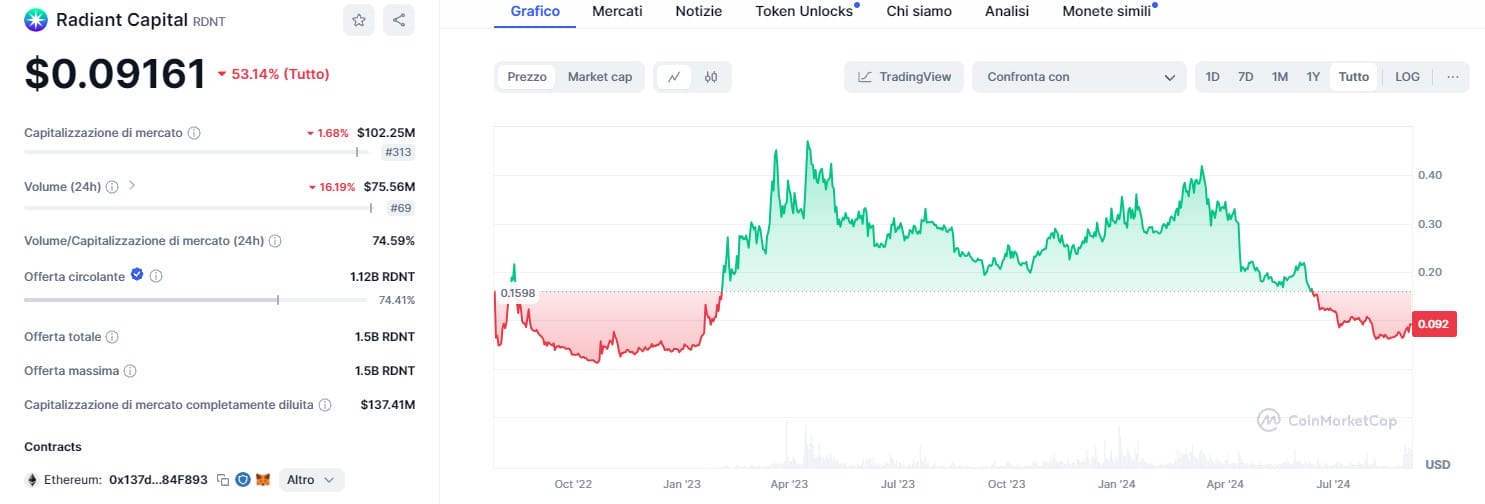Viewport: 1485px width, 504px height.
Task: Toggle the LOG scale option
Action: pyautogui.click(x=1407, y=77)
